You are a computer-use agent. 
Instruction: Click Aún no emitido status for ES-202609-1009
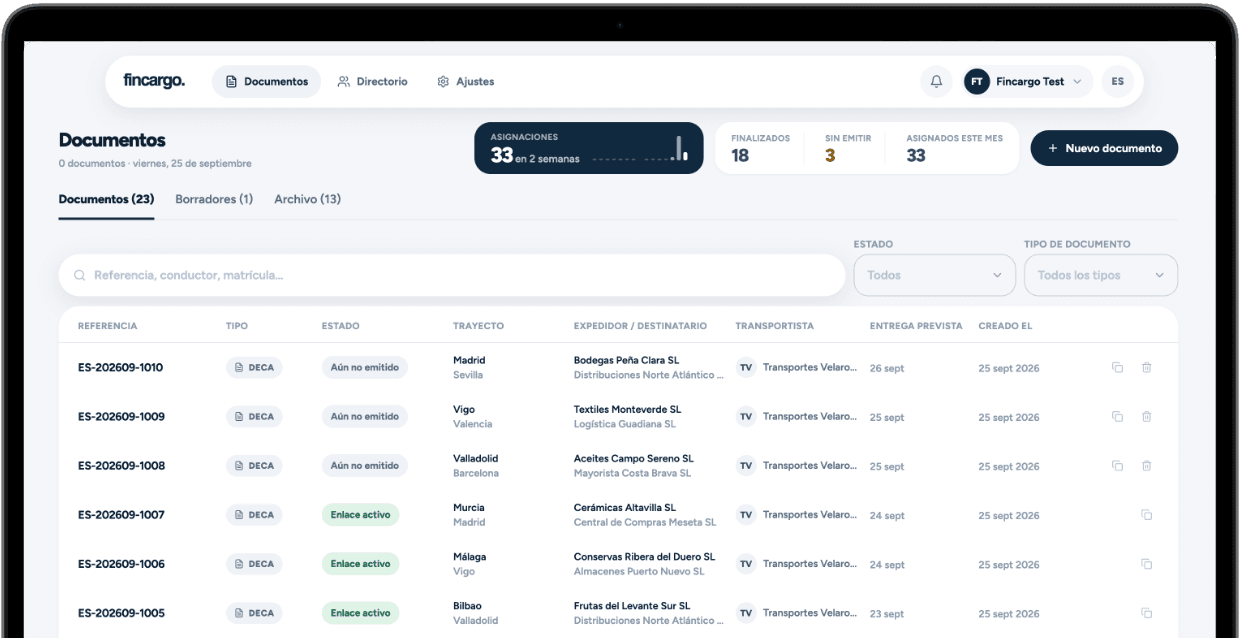[365, 417]
